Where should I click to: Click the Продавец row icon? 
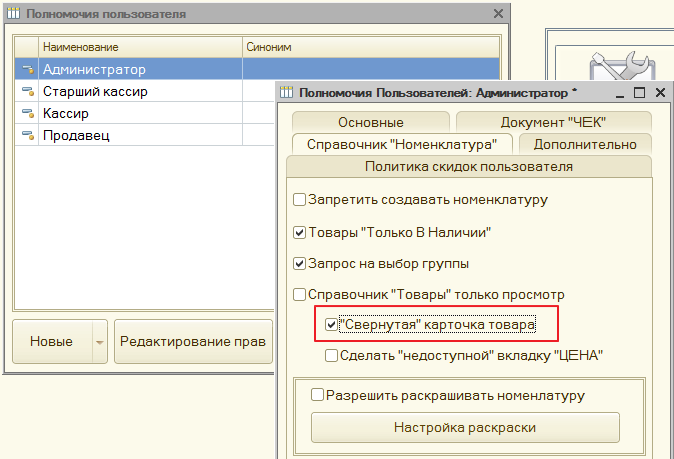click(x=28, y=135)
